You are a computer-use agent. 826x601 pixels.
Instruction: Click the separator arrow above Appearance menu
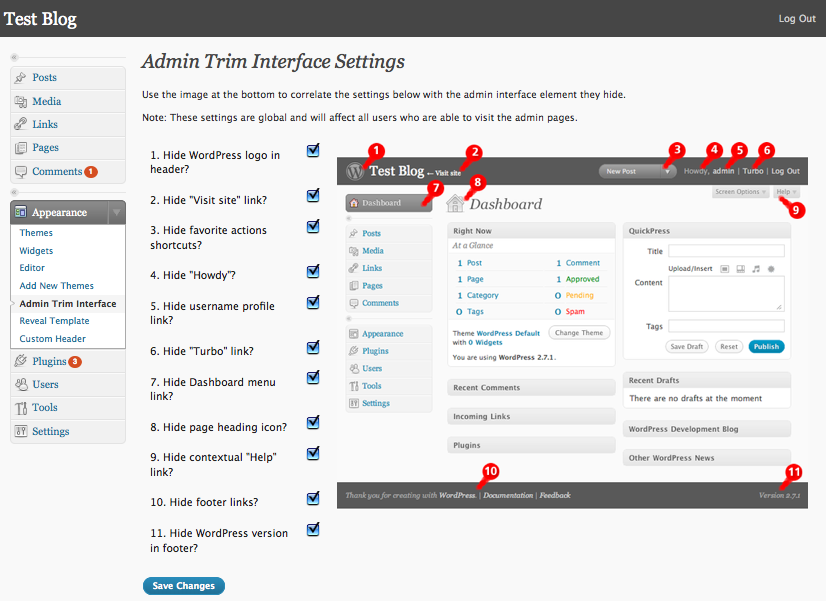15,192
